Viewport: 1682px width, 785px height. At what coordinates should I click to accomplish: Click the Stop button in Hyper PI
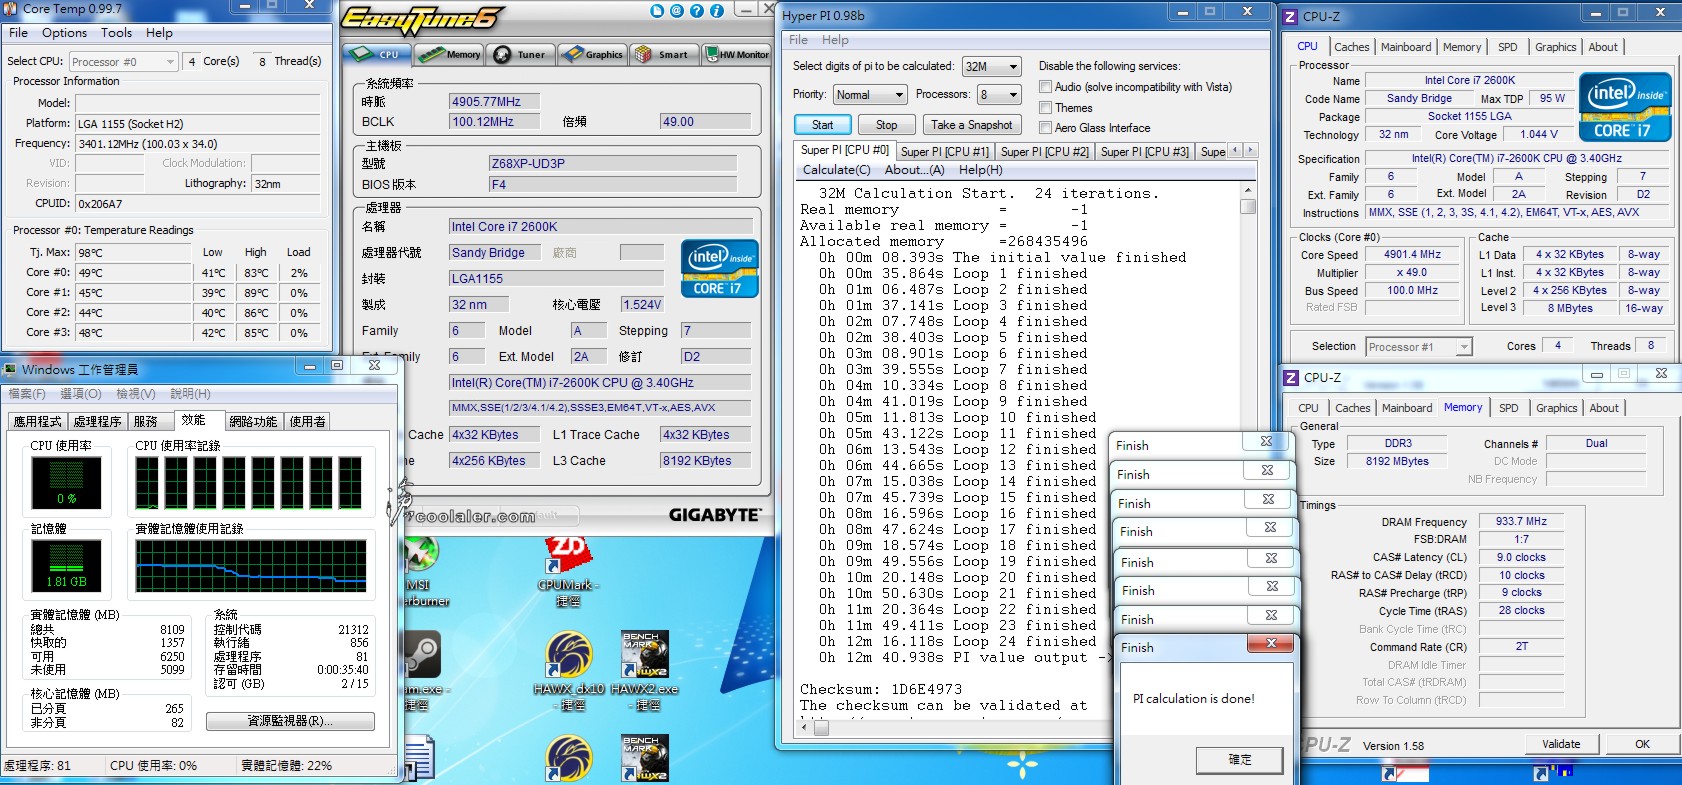(x=887, y=125)
